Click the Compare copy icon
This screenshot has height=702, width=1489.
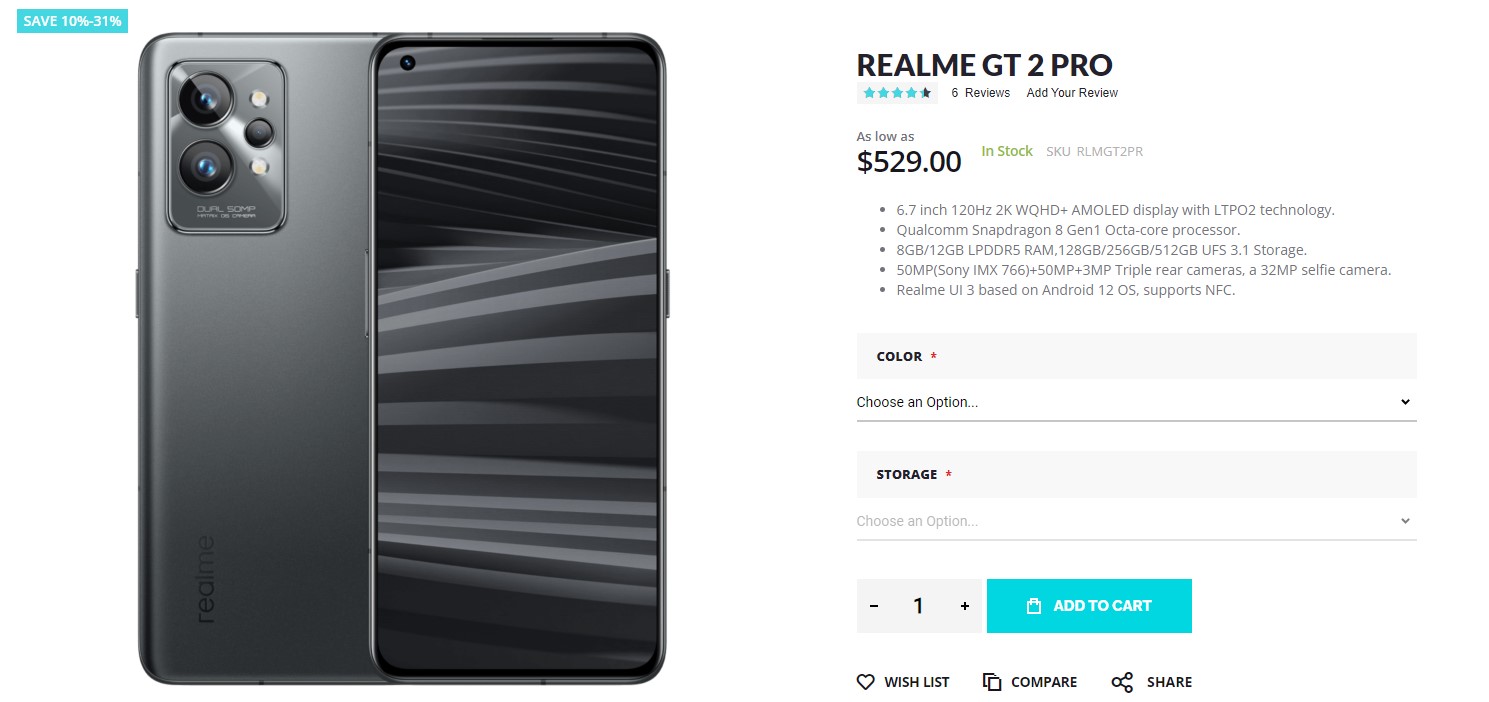[992, 681]
